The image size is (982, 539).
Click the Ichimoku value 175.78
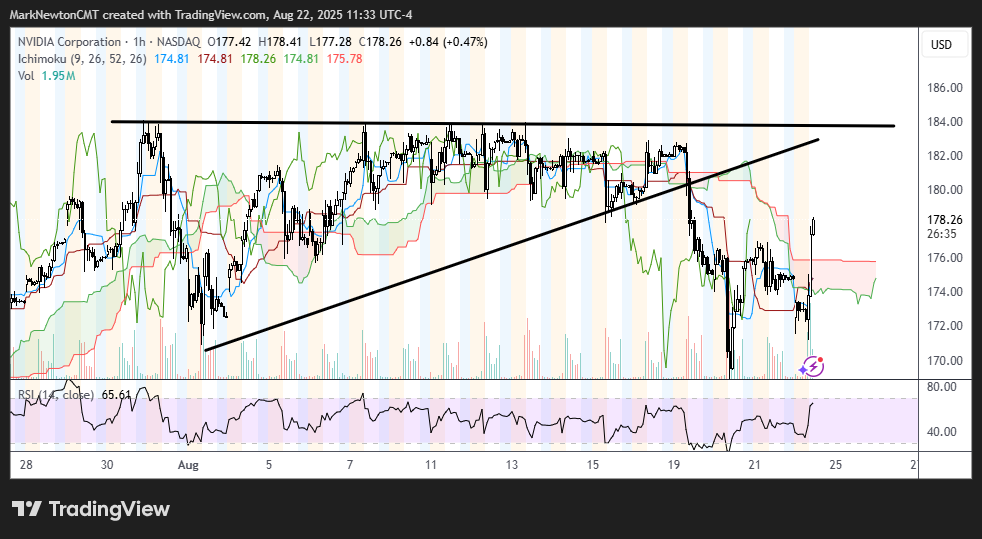pyautogui.click(x=344, y=59)
